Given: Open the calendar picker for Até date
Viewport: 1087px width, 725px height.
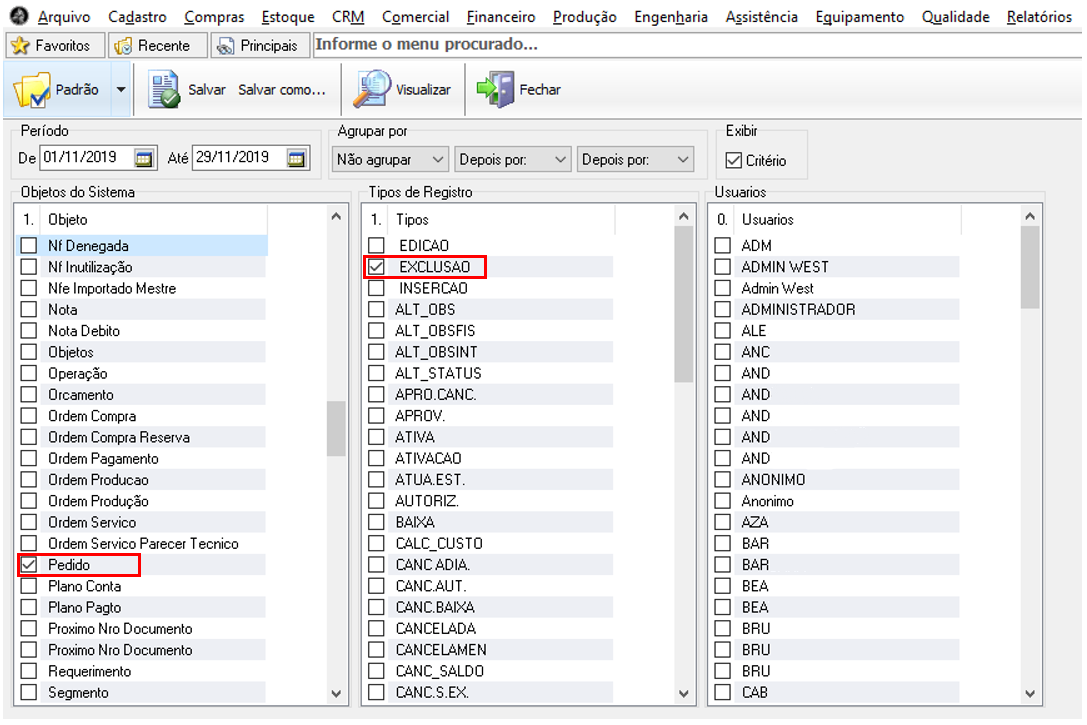Looking at the screenshot, I should click(x=296, y=159).
